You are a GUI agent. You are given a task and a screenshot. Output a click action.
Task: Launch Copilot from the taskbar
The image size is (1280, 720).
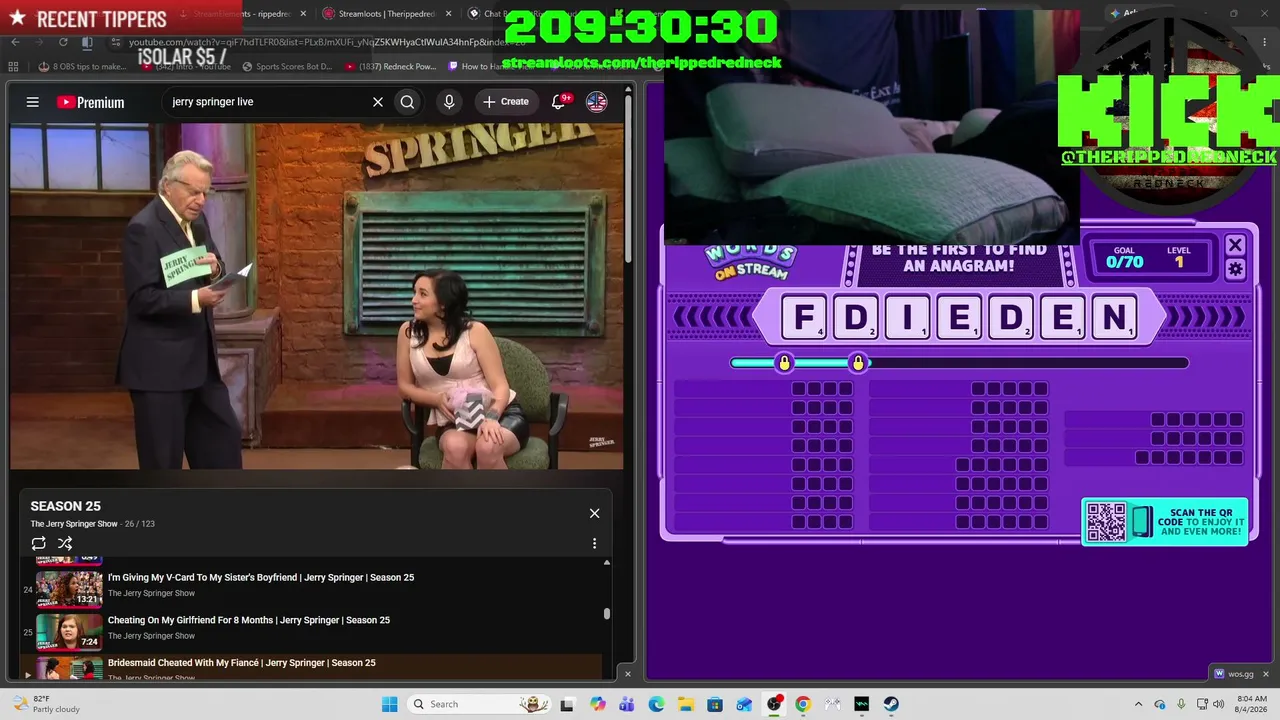click(598, 704)
